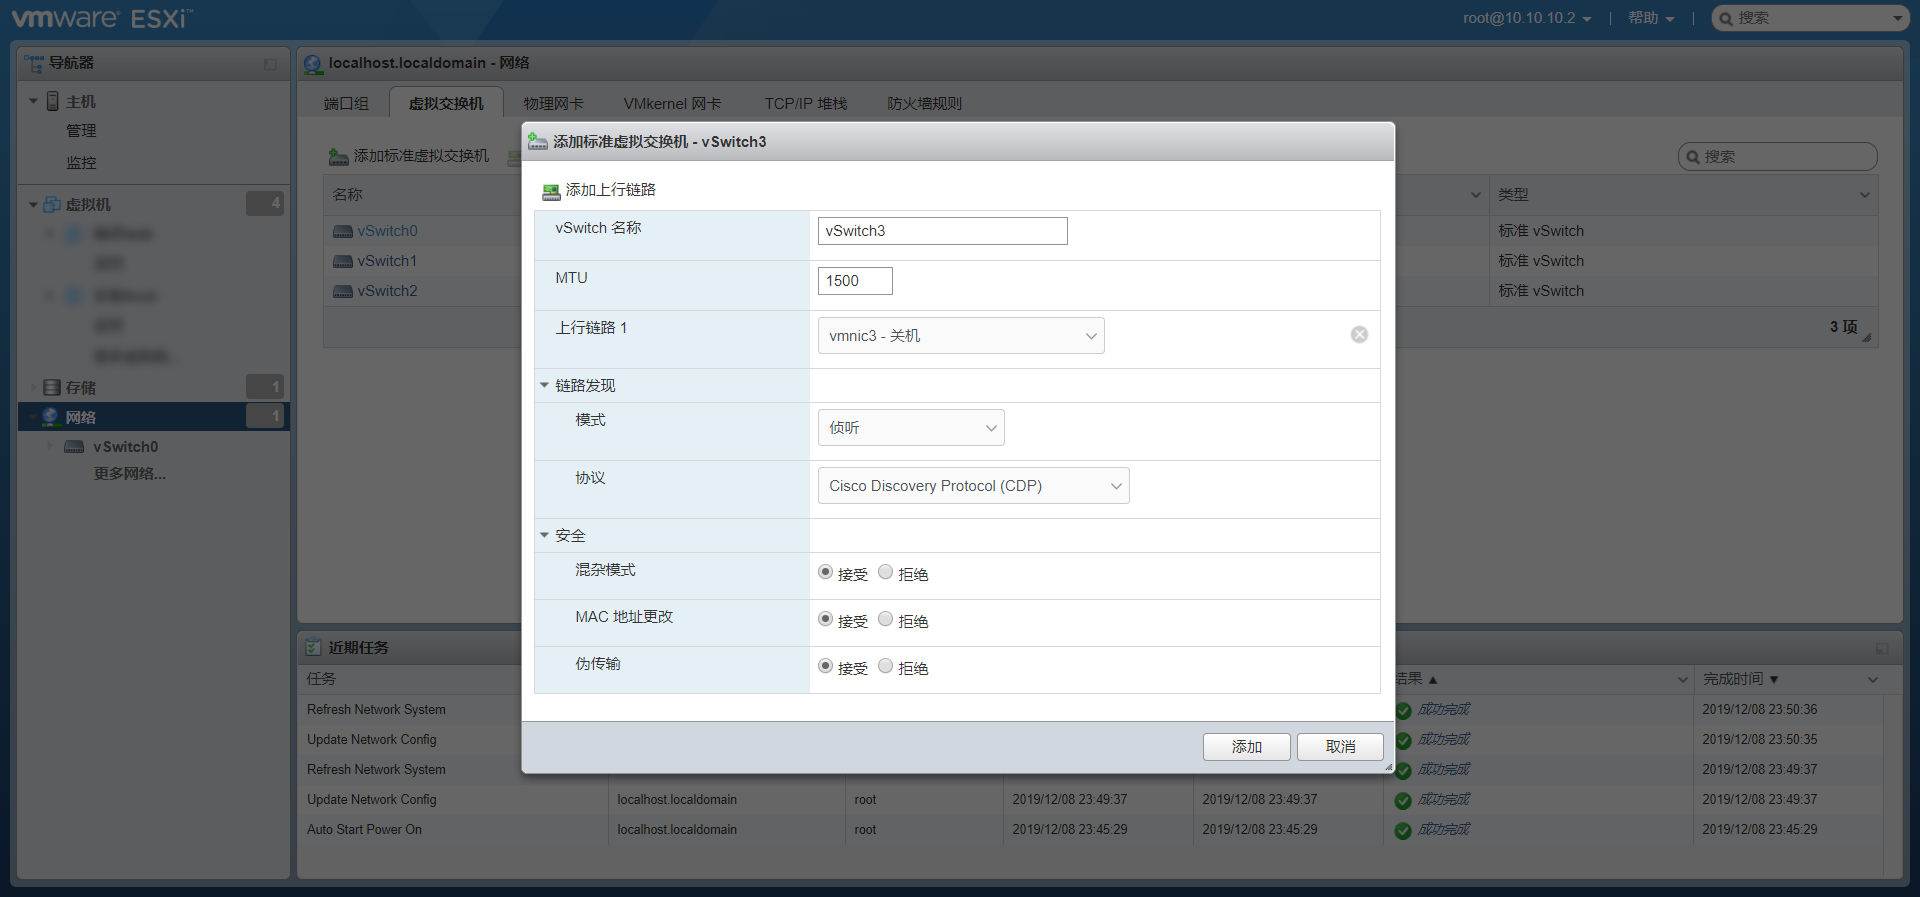Collapse the 虚拟机 tree node
Viewport: 1920px width, 897px height.
click(33, 205)
